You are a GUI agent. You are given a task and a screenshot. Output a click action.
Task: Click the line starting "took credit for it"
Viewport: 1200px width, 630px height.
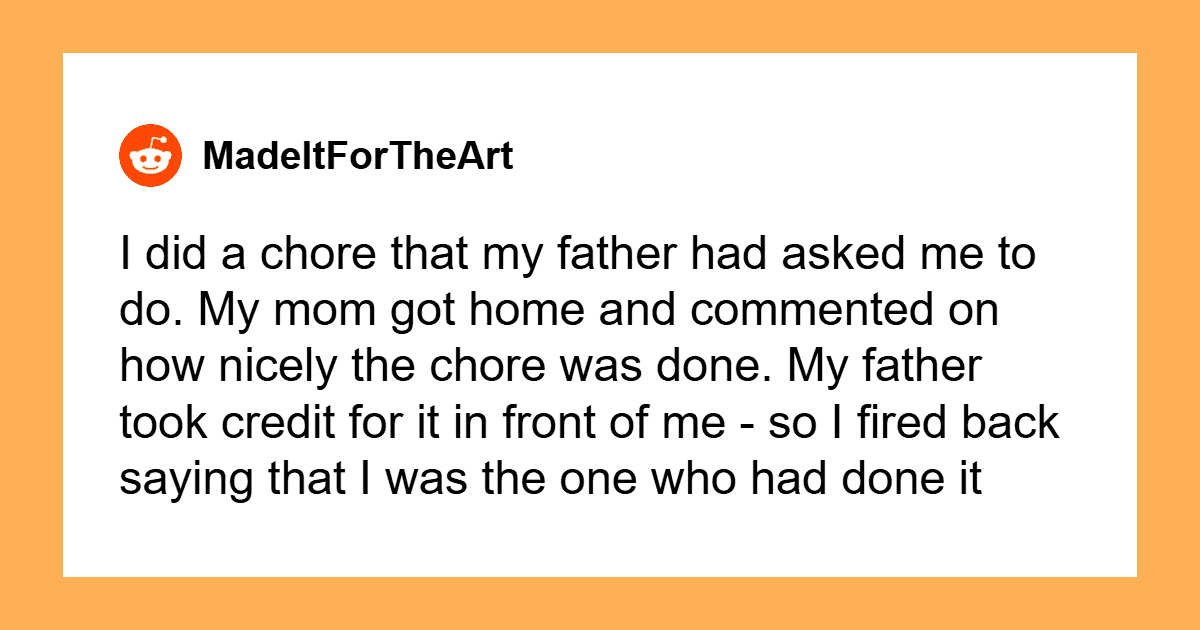(588, 424)
